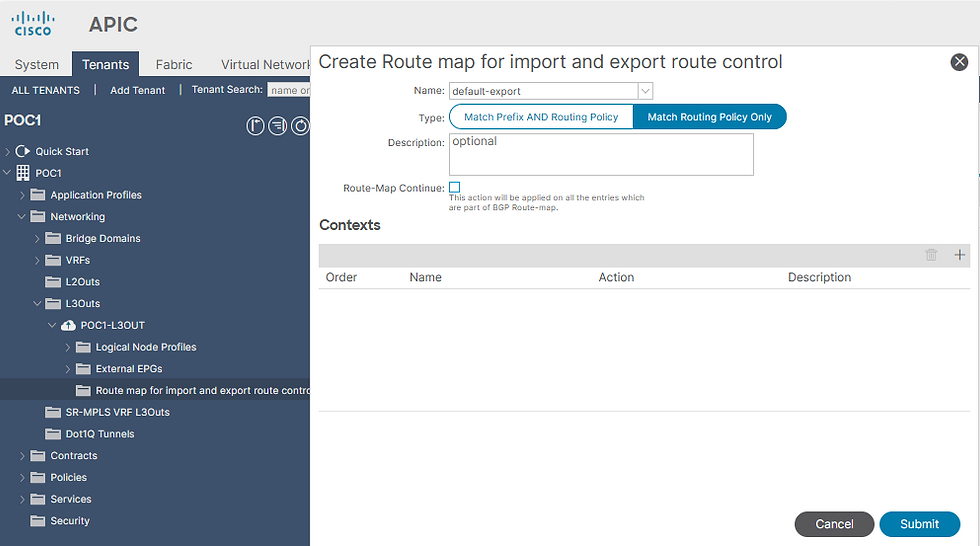
Task: Expand the Quick Start tree node
Action: (x=8, y=151)
